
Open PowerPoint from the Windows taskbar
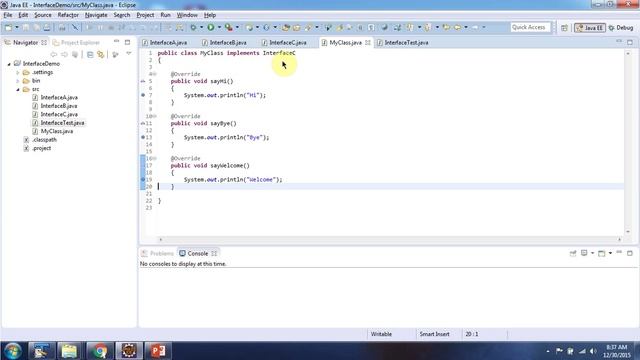pyautogui.click(x=158, y=351)
